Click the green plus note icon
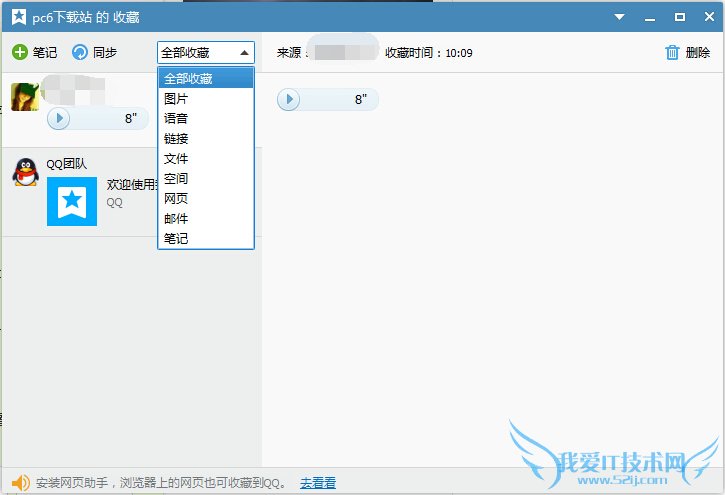The height and width of the screenshot is (495, 725). [19, 52]
